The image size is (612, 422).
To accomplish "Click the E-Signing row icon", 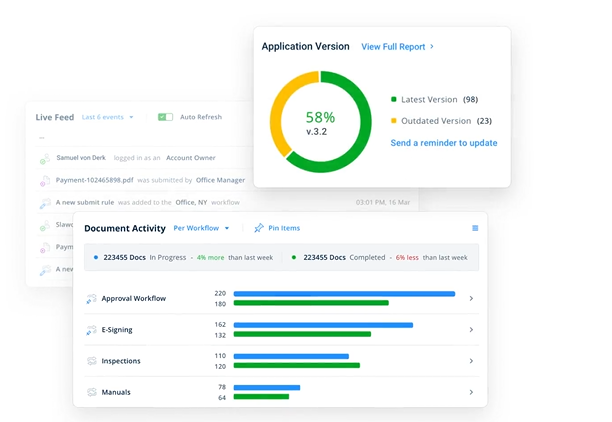I will pos(91,329).
